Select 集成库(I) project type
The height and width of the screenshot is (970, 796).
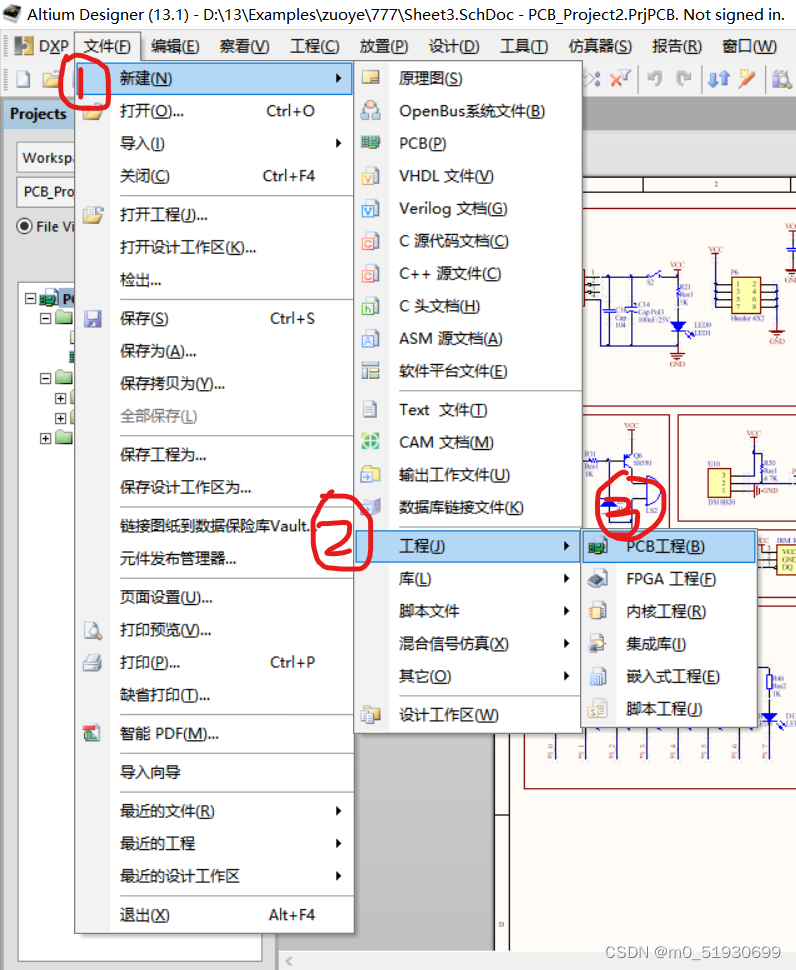[669, 644]
